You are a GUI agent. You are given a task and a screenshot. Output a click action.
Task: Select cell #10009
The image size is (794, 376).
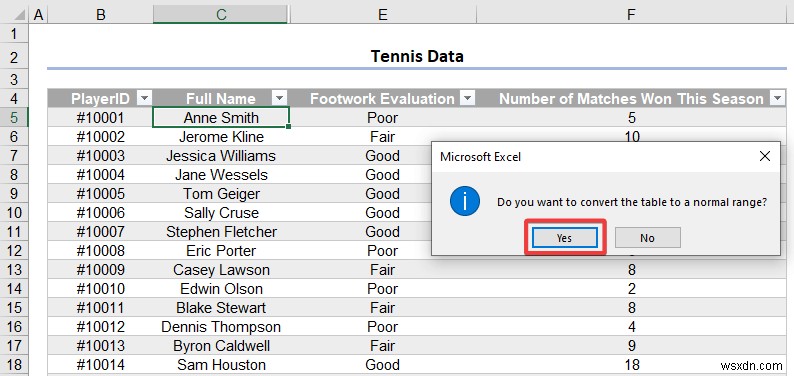(x=100, y=270)
